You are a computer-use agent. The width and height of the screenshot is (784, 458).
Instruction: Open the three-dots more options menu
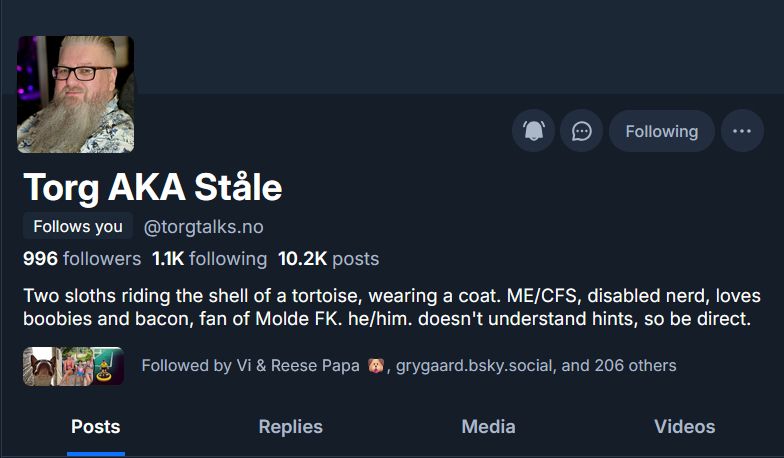pyautogui.click(x=741, y=131)
